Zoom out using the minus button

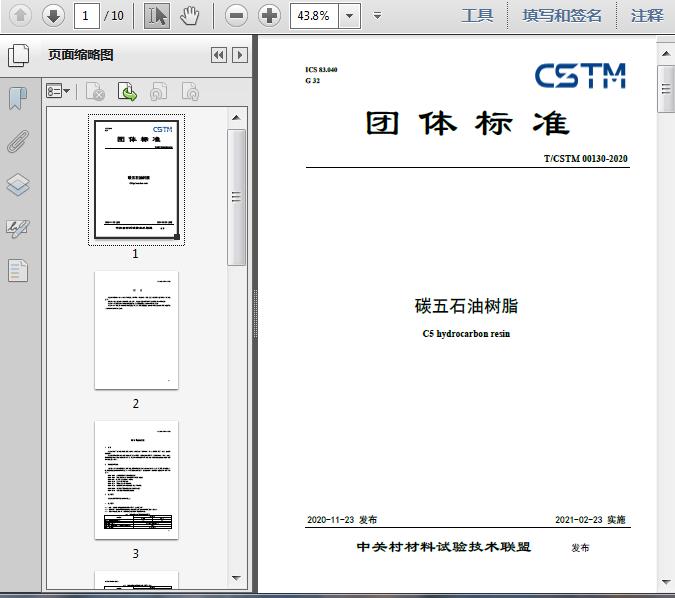coord(236,16)
